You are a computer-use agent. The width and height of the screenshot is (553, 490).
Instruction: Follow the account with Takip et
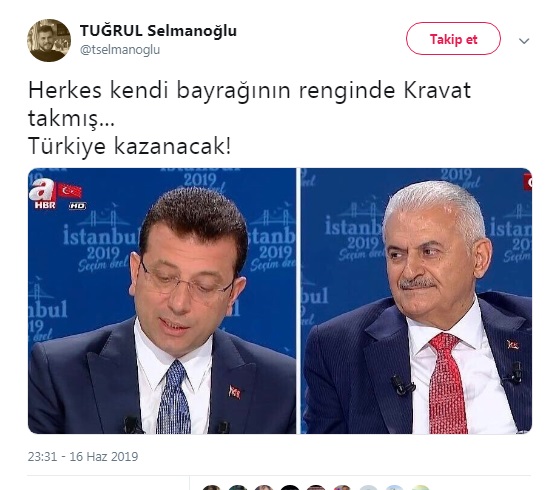(453, 39)
